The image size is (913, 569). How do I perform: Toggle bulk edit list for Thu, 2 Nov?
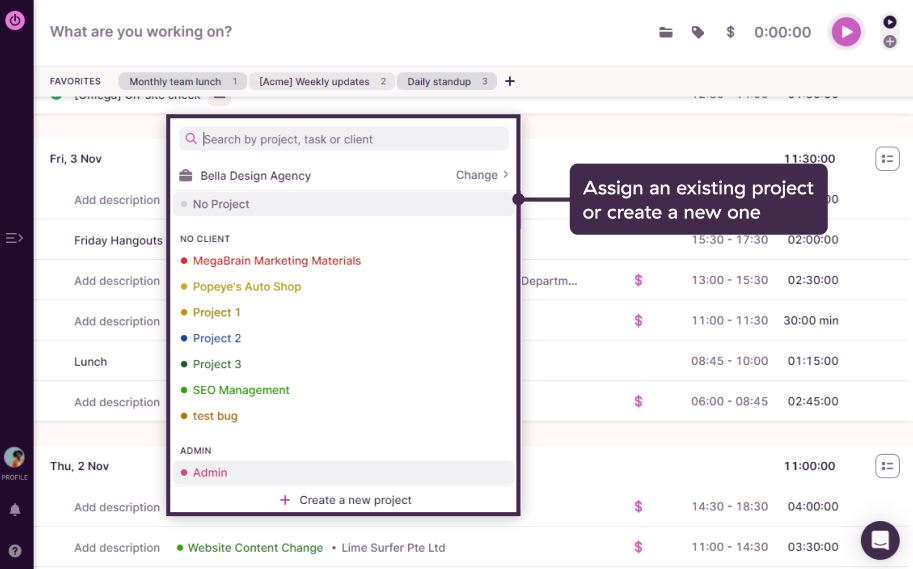tap(887, 466)
